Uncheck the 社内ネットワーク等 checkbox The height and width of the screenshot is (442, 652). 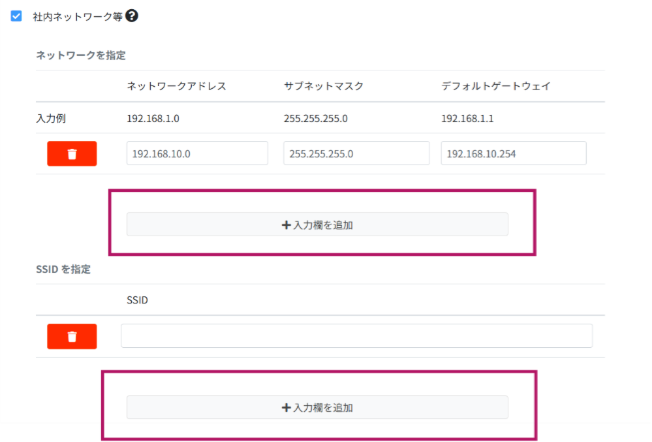16,16
